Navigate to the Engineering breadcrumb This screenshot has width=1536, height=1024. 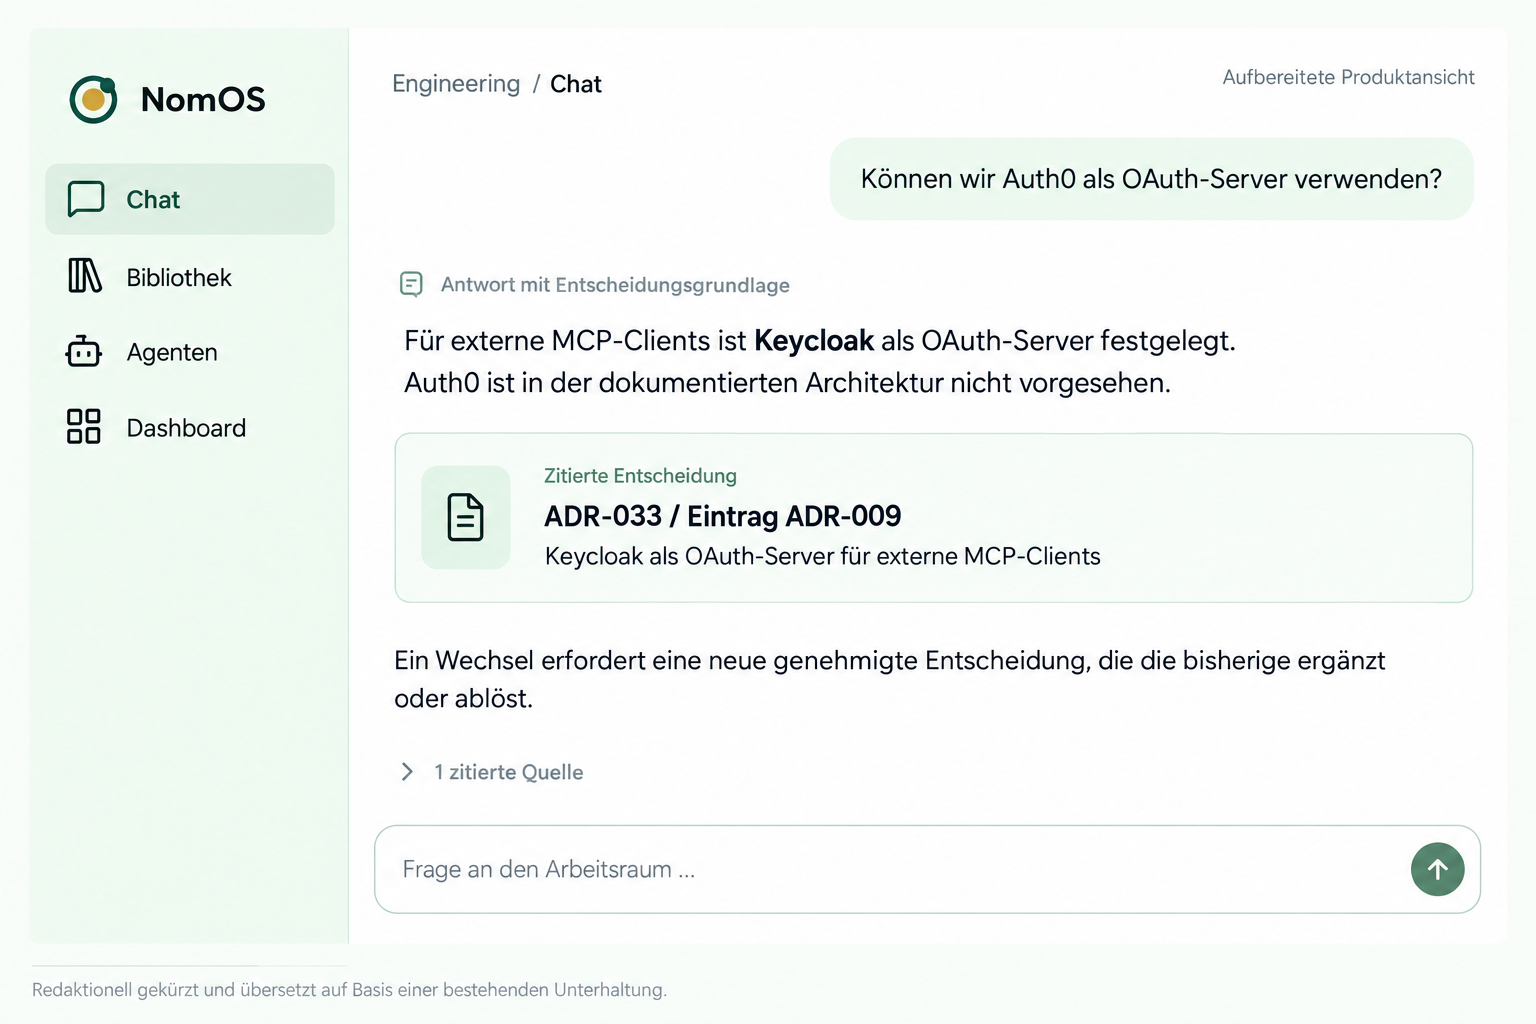coord(456,84)
